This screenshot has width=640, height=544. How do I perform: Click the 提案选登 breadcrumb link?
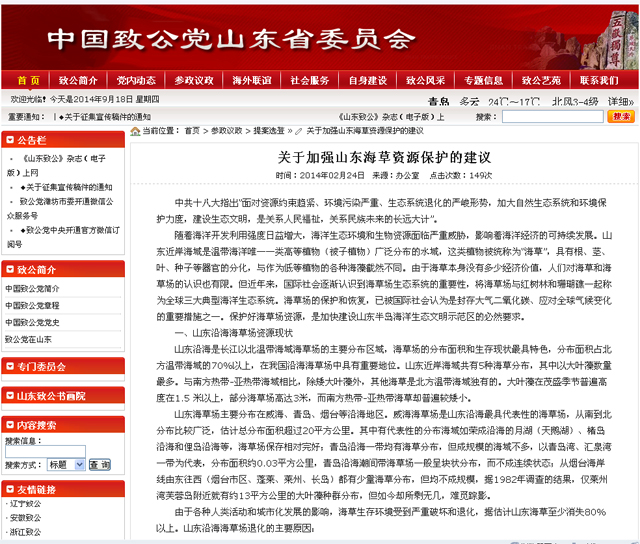pyautogui.click(x=269, y=131)
